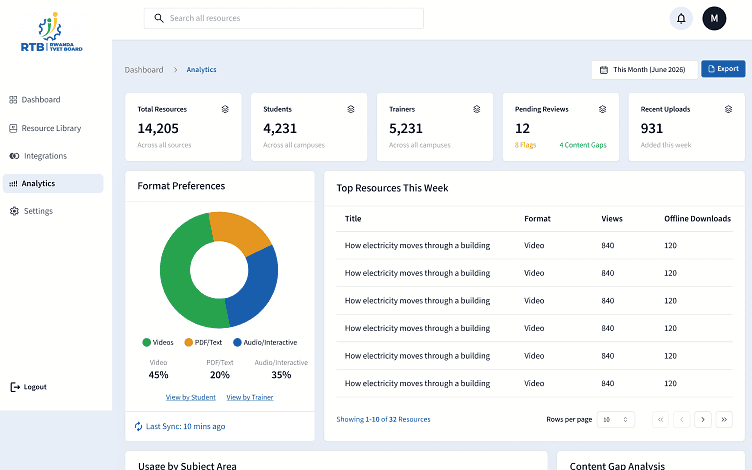
Task: Open notifications bell icon
Action: point(681,19)
